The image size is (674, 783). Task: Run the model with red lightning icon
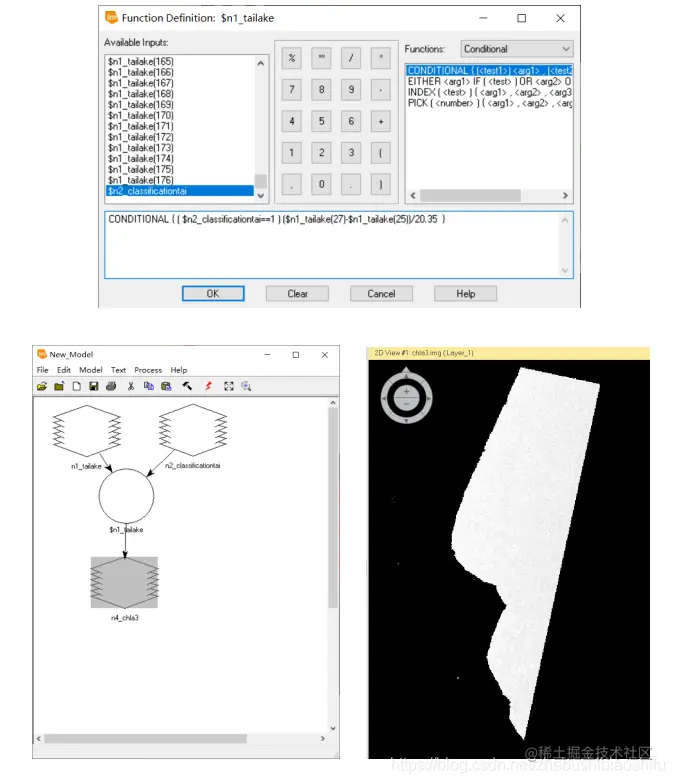pyautogui.click(x=208, y=386)
